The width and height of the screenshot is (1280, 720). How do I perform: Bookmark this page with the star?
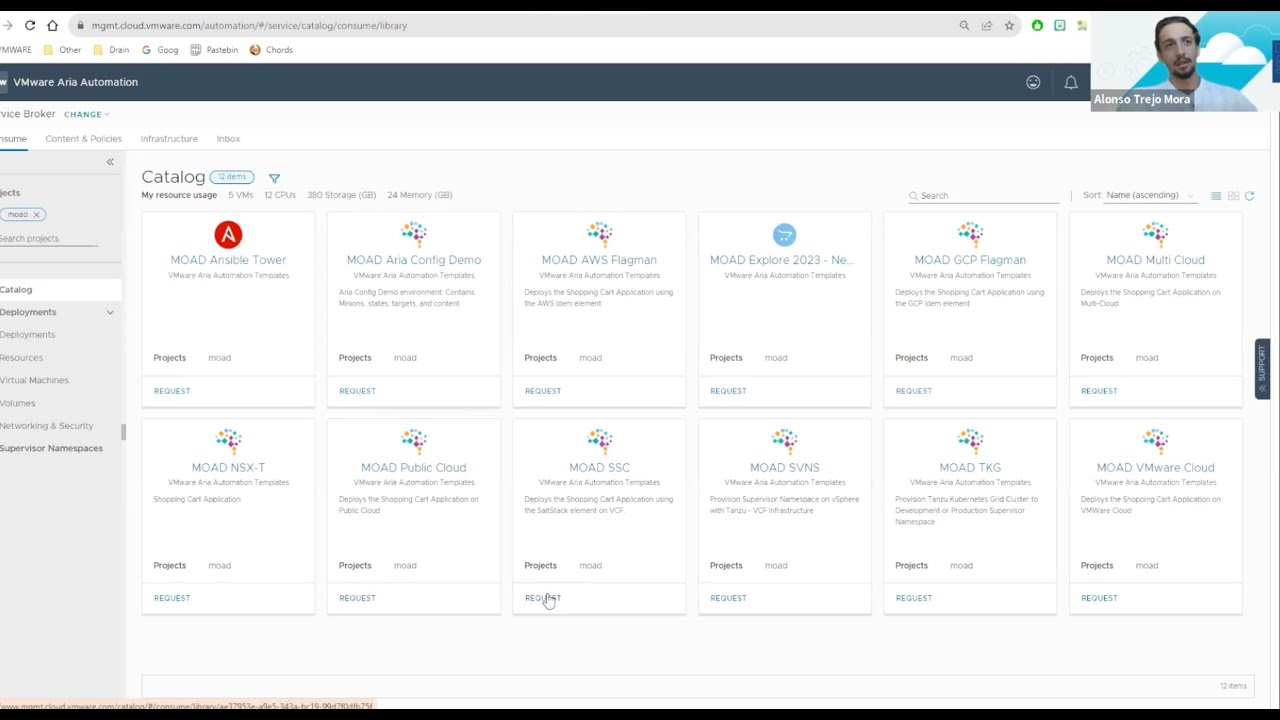click(x=1010, y=25)
